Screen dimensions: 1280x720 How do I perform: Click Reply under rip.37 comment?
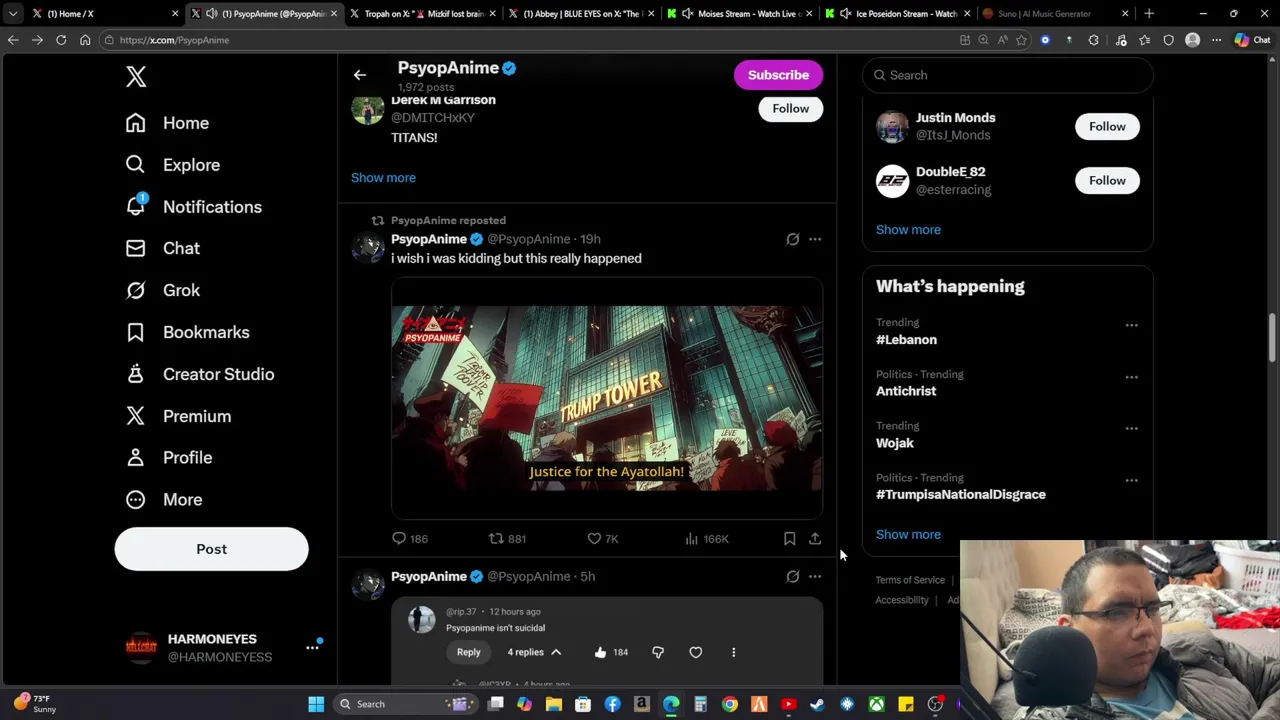tap(468, 652)
